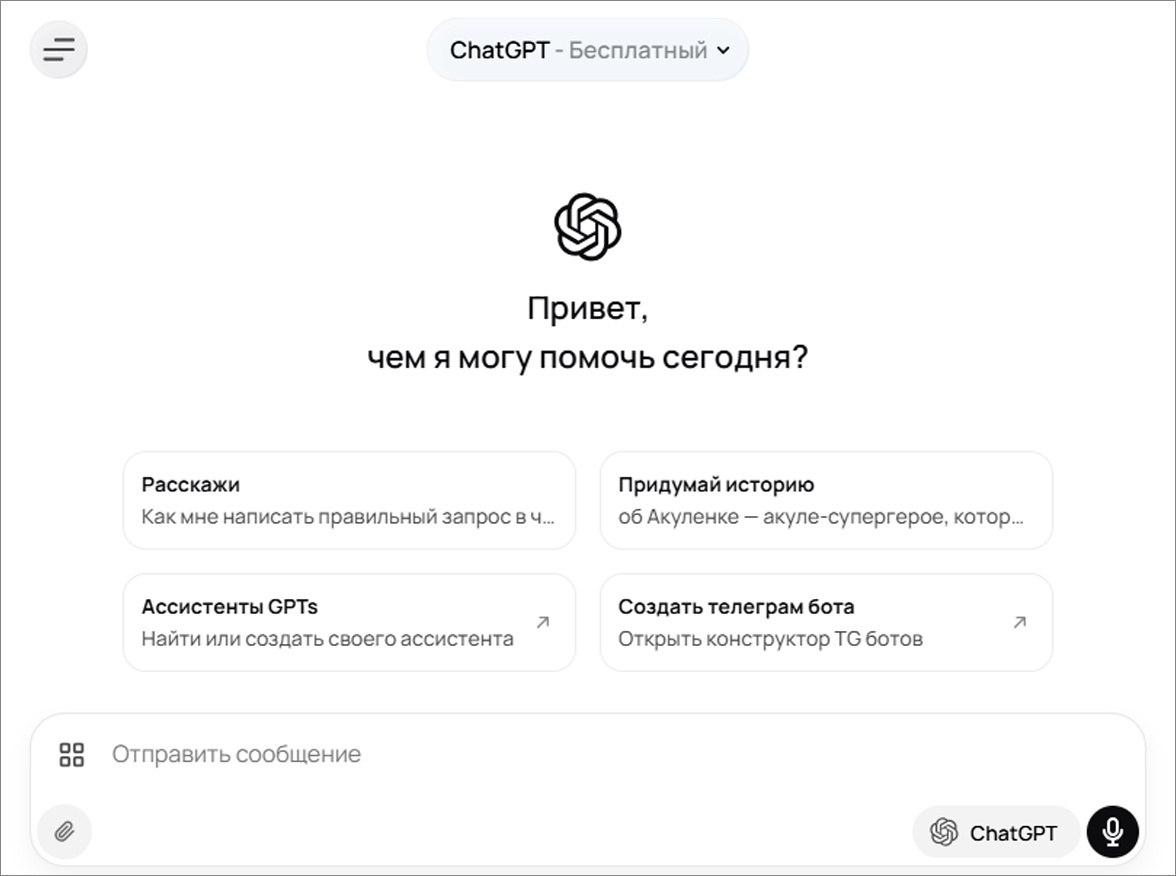Screen dimensions: 1176x876
Task: Click the ChatGPT label in the bottom pill
Action: (1012, 831)
